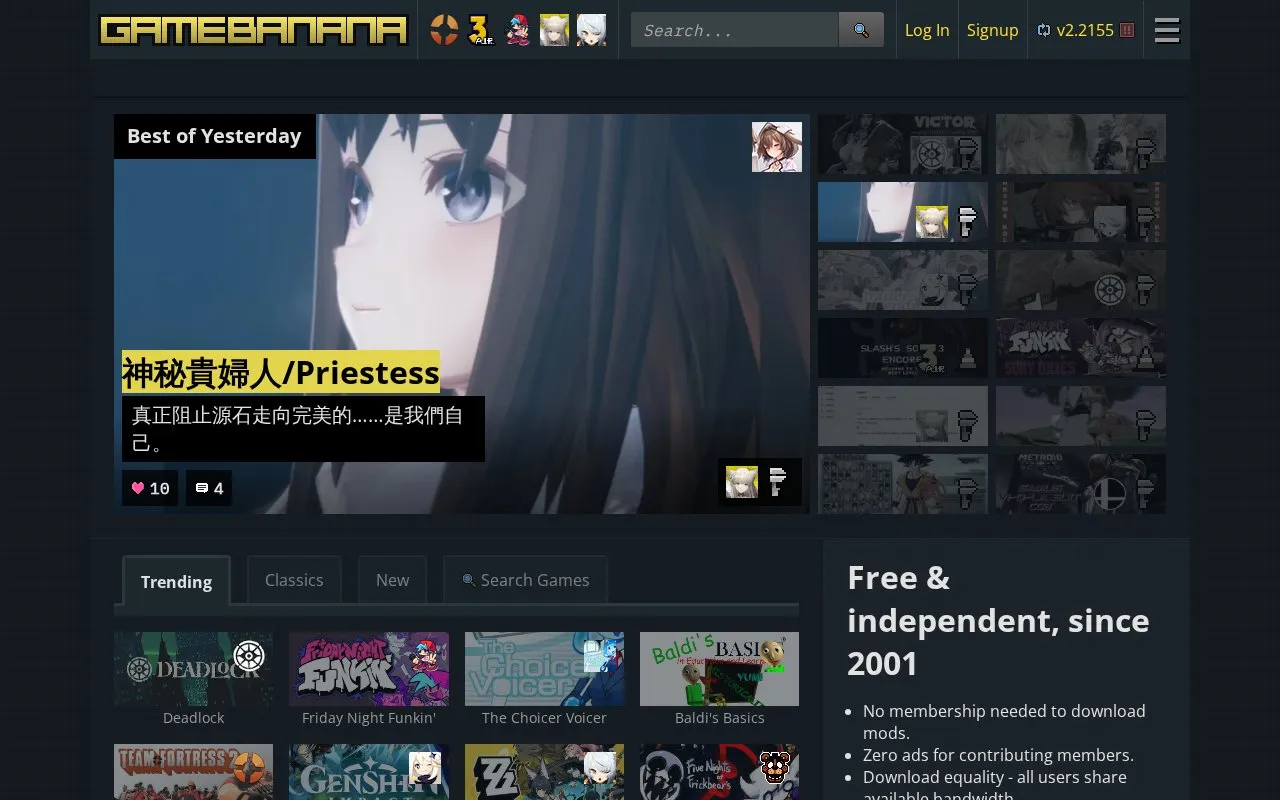Open the Goku character roster thumbnail
Screen dimensions: 1280x800
(x=903, y=484)
